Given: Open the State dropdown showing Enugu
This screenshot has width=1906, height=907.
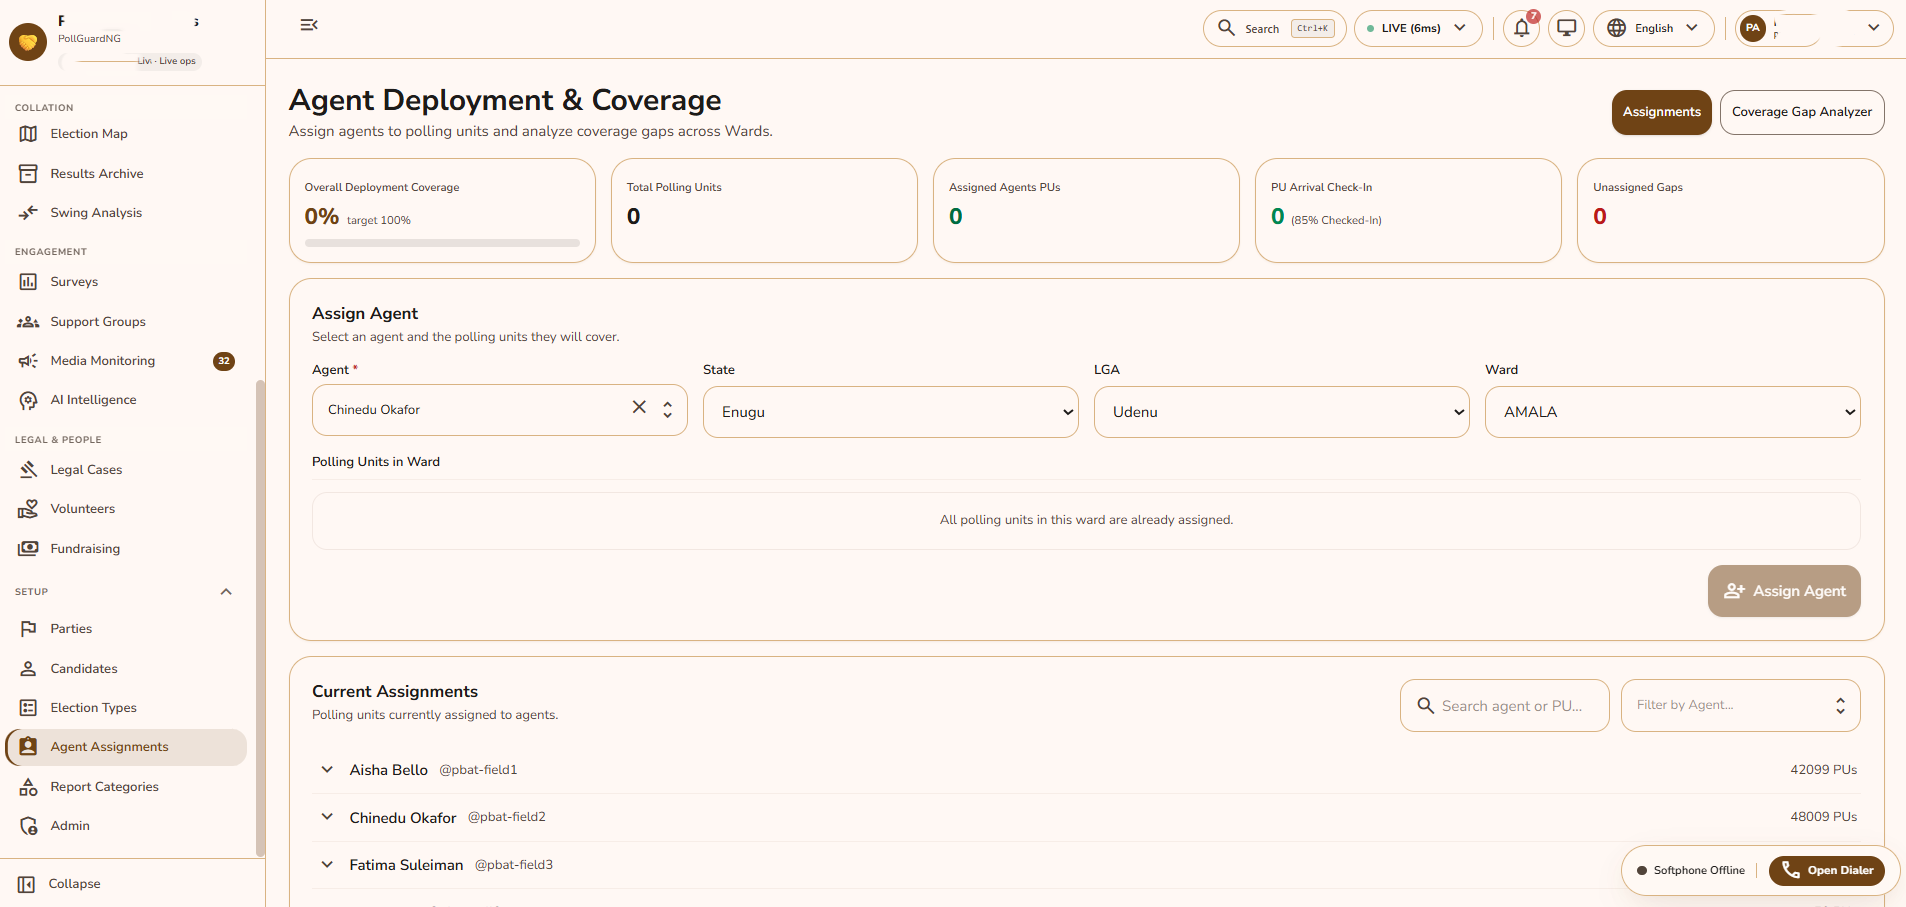Looking at the screenshot, I should pos(891,412).
